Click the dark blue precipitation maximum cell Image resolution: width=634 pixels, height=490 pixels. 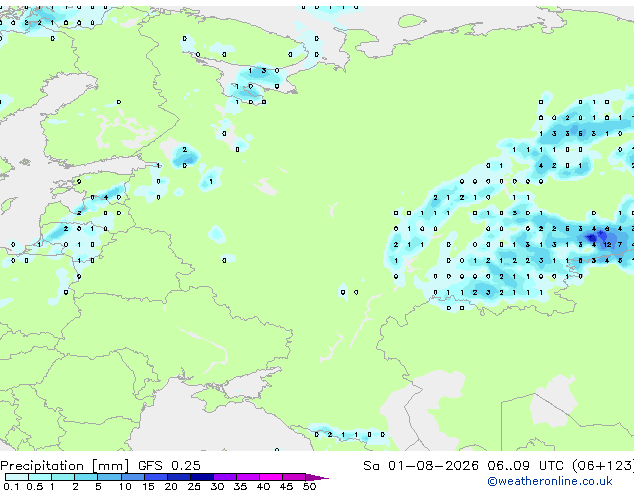(x=591, y=237)
